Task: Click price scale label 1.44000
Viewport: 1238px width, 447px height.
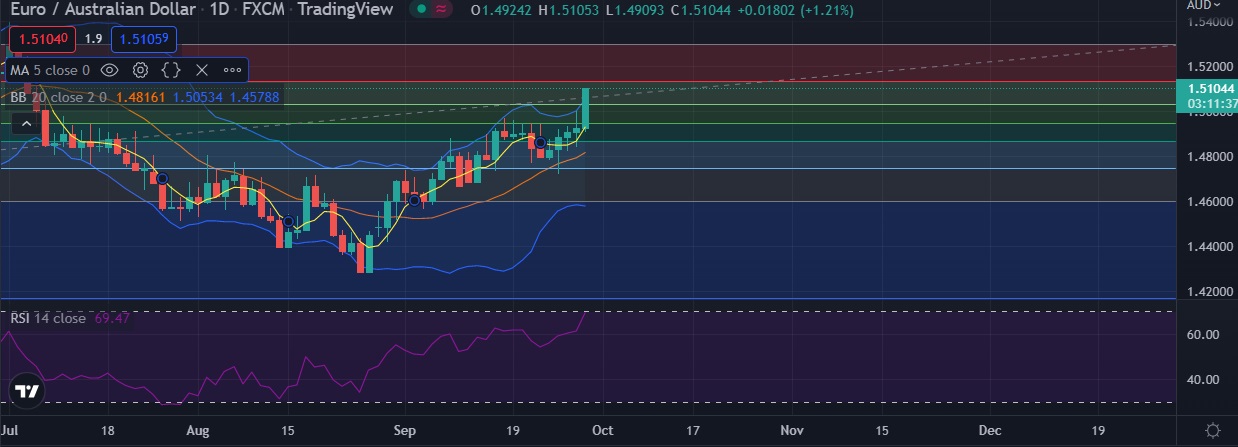Action: point(1209,247)
